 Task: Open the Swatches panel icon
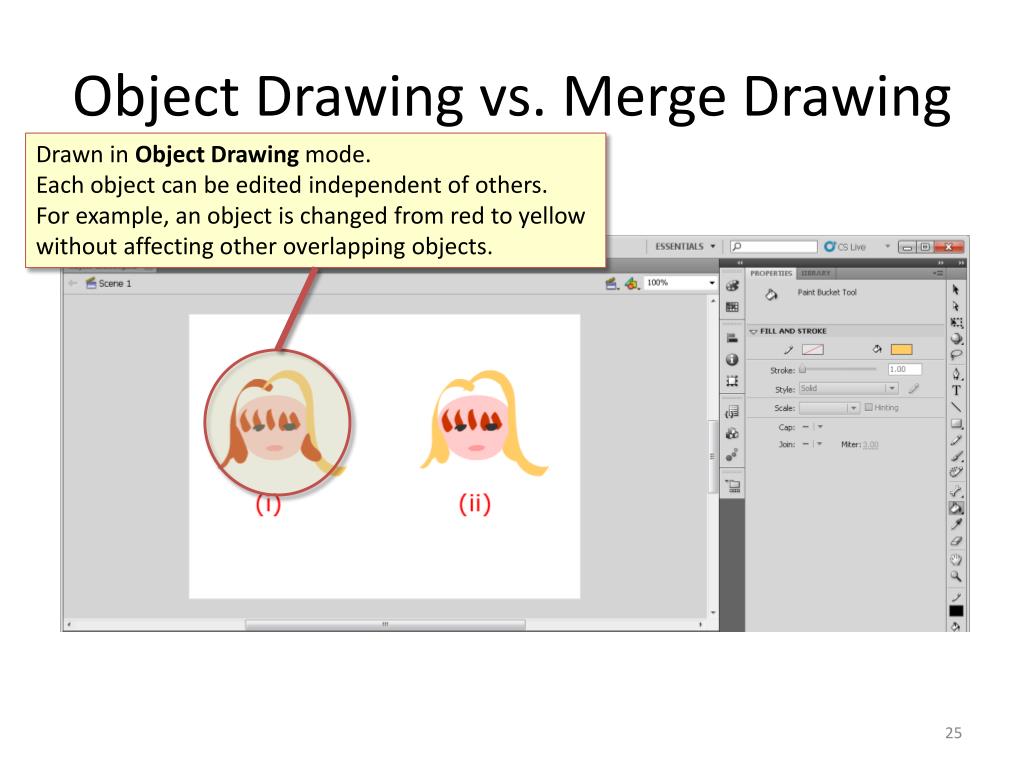click(732, 307)
